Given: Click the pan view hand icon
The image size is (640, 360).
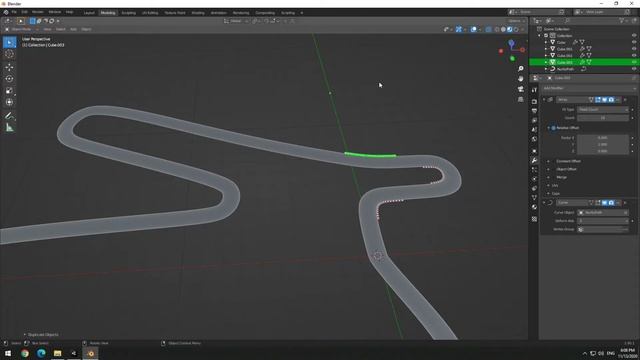Looking at the screenshot, I should coord(520,79).
